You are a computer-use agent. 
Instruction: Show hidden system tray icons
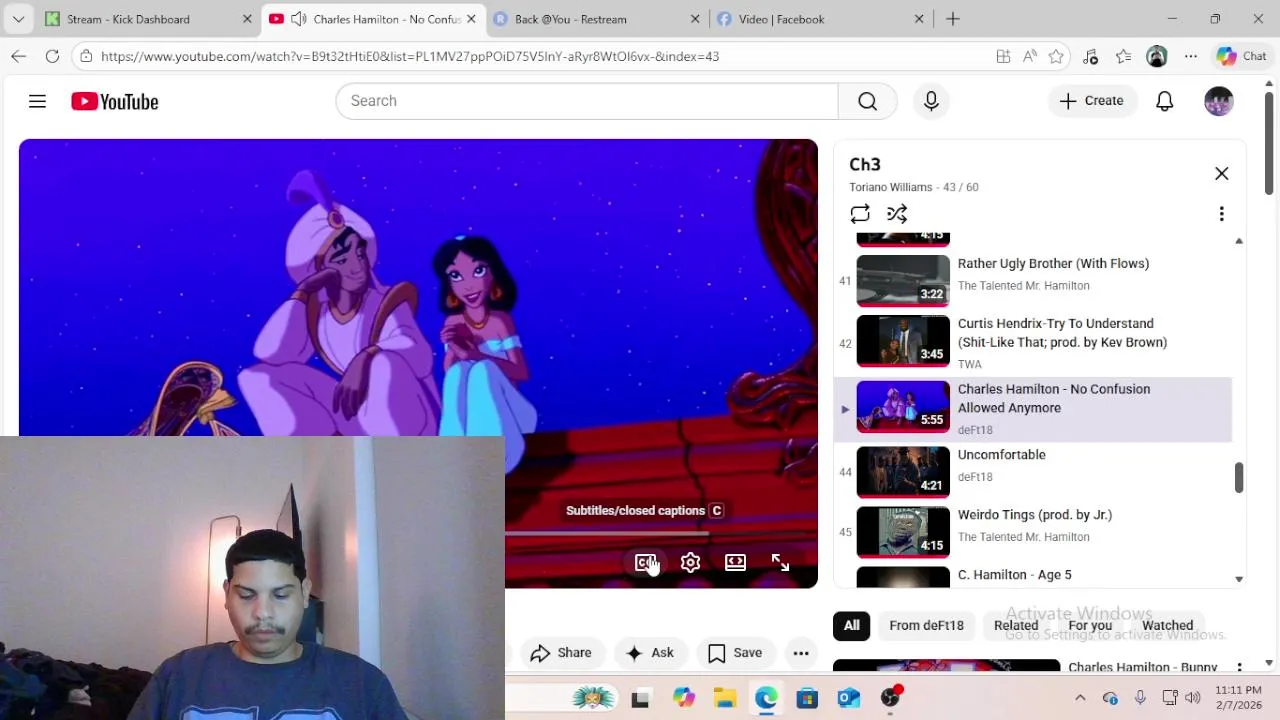(x=1080, y=698)
